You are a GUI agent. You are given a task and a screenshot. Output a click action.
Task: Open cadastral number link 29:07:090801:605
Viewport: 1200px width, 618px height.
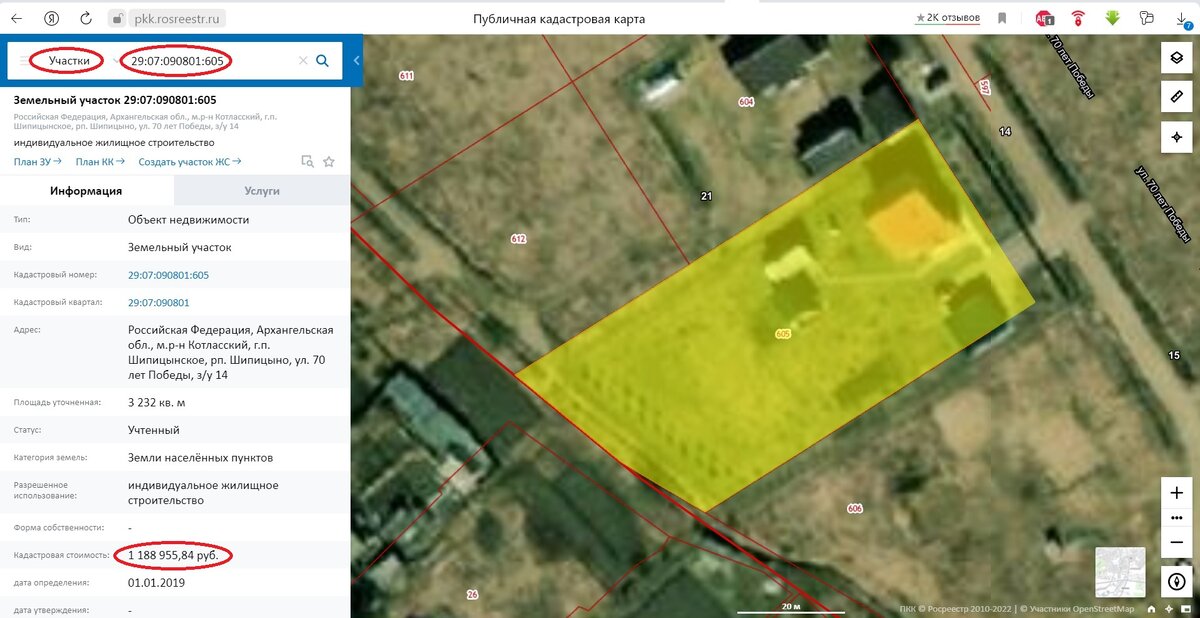coord(168,275)
